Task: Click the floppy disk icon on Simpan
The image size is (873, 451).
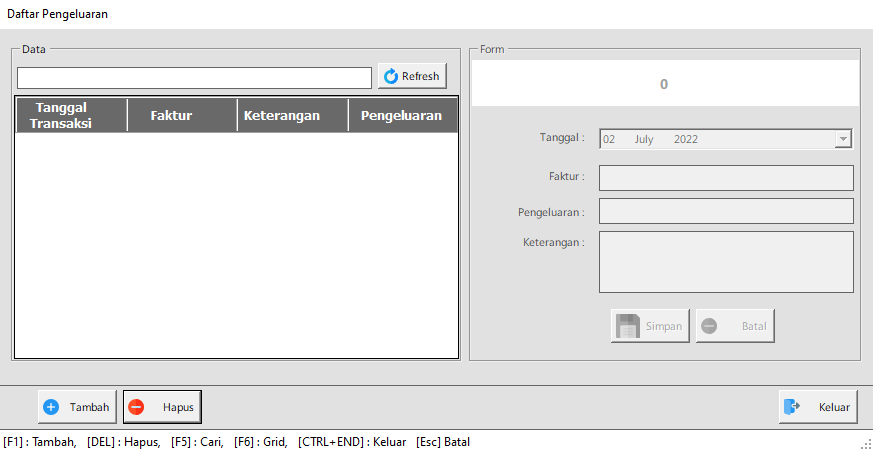Action: [x=628, y=326]
